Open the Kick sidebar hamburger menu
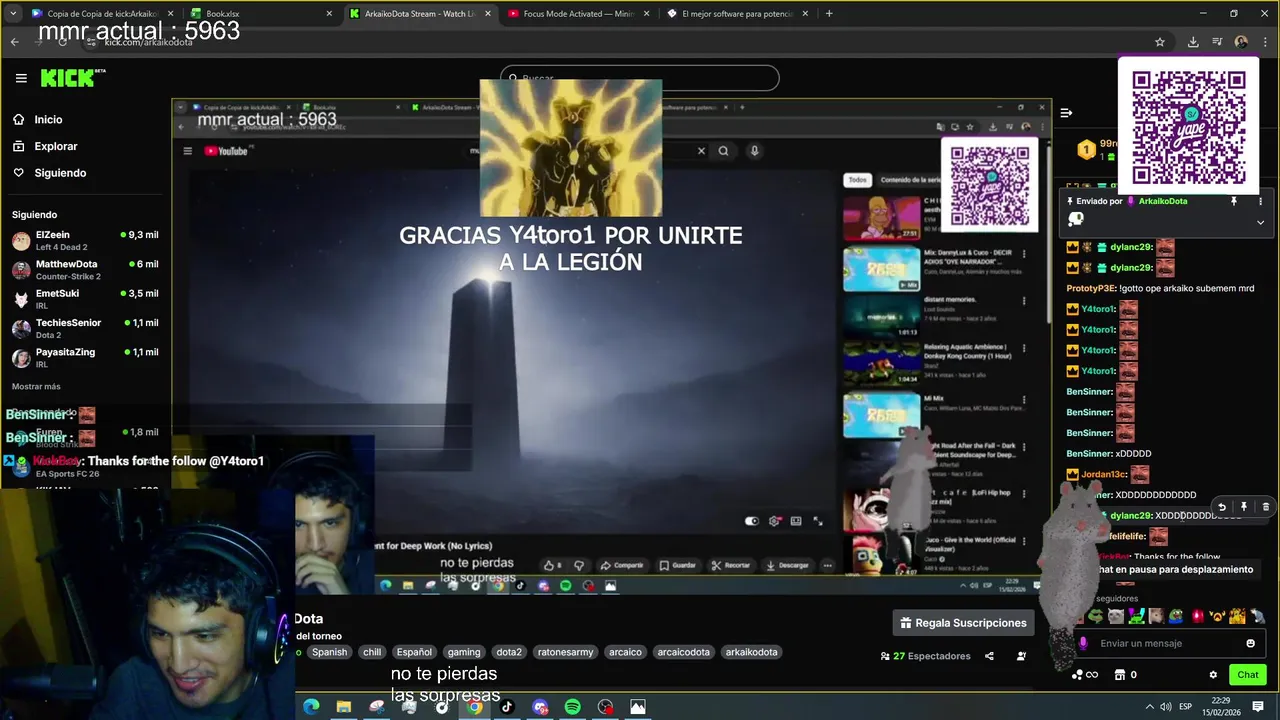 21,78
